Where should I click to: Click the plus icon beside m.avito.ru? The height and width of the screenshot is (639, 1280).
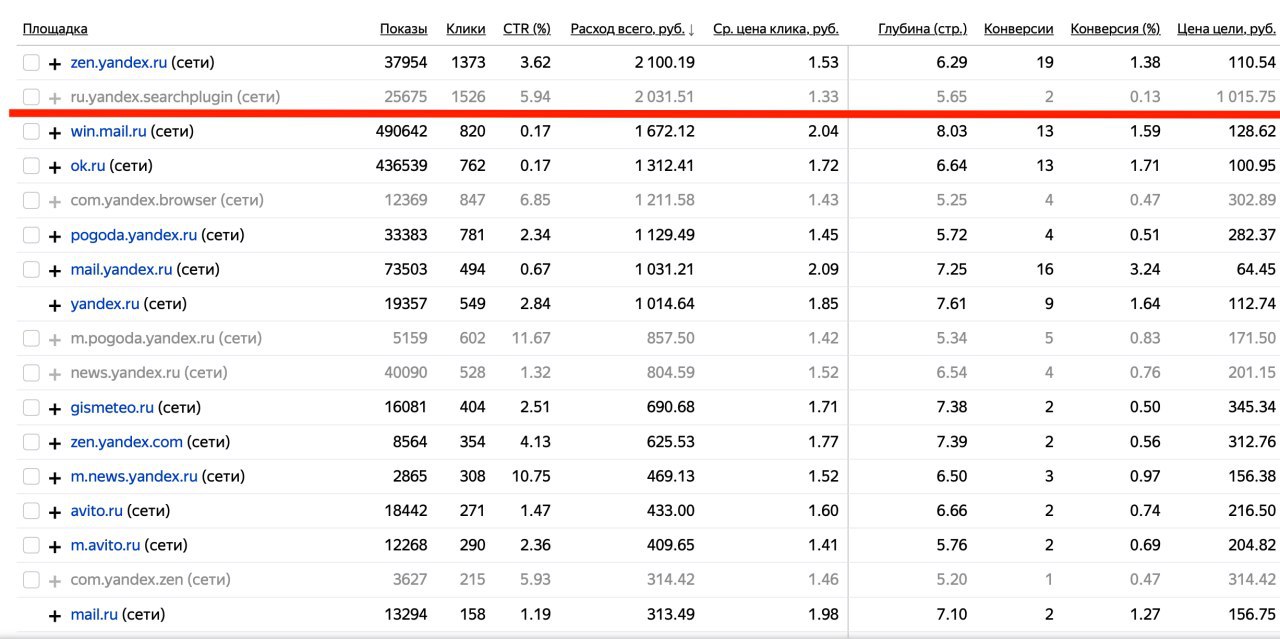tap(55, 546)
